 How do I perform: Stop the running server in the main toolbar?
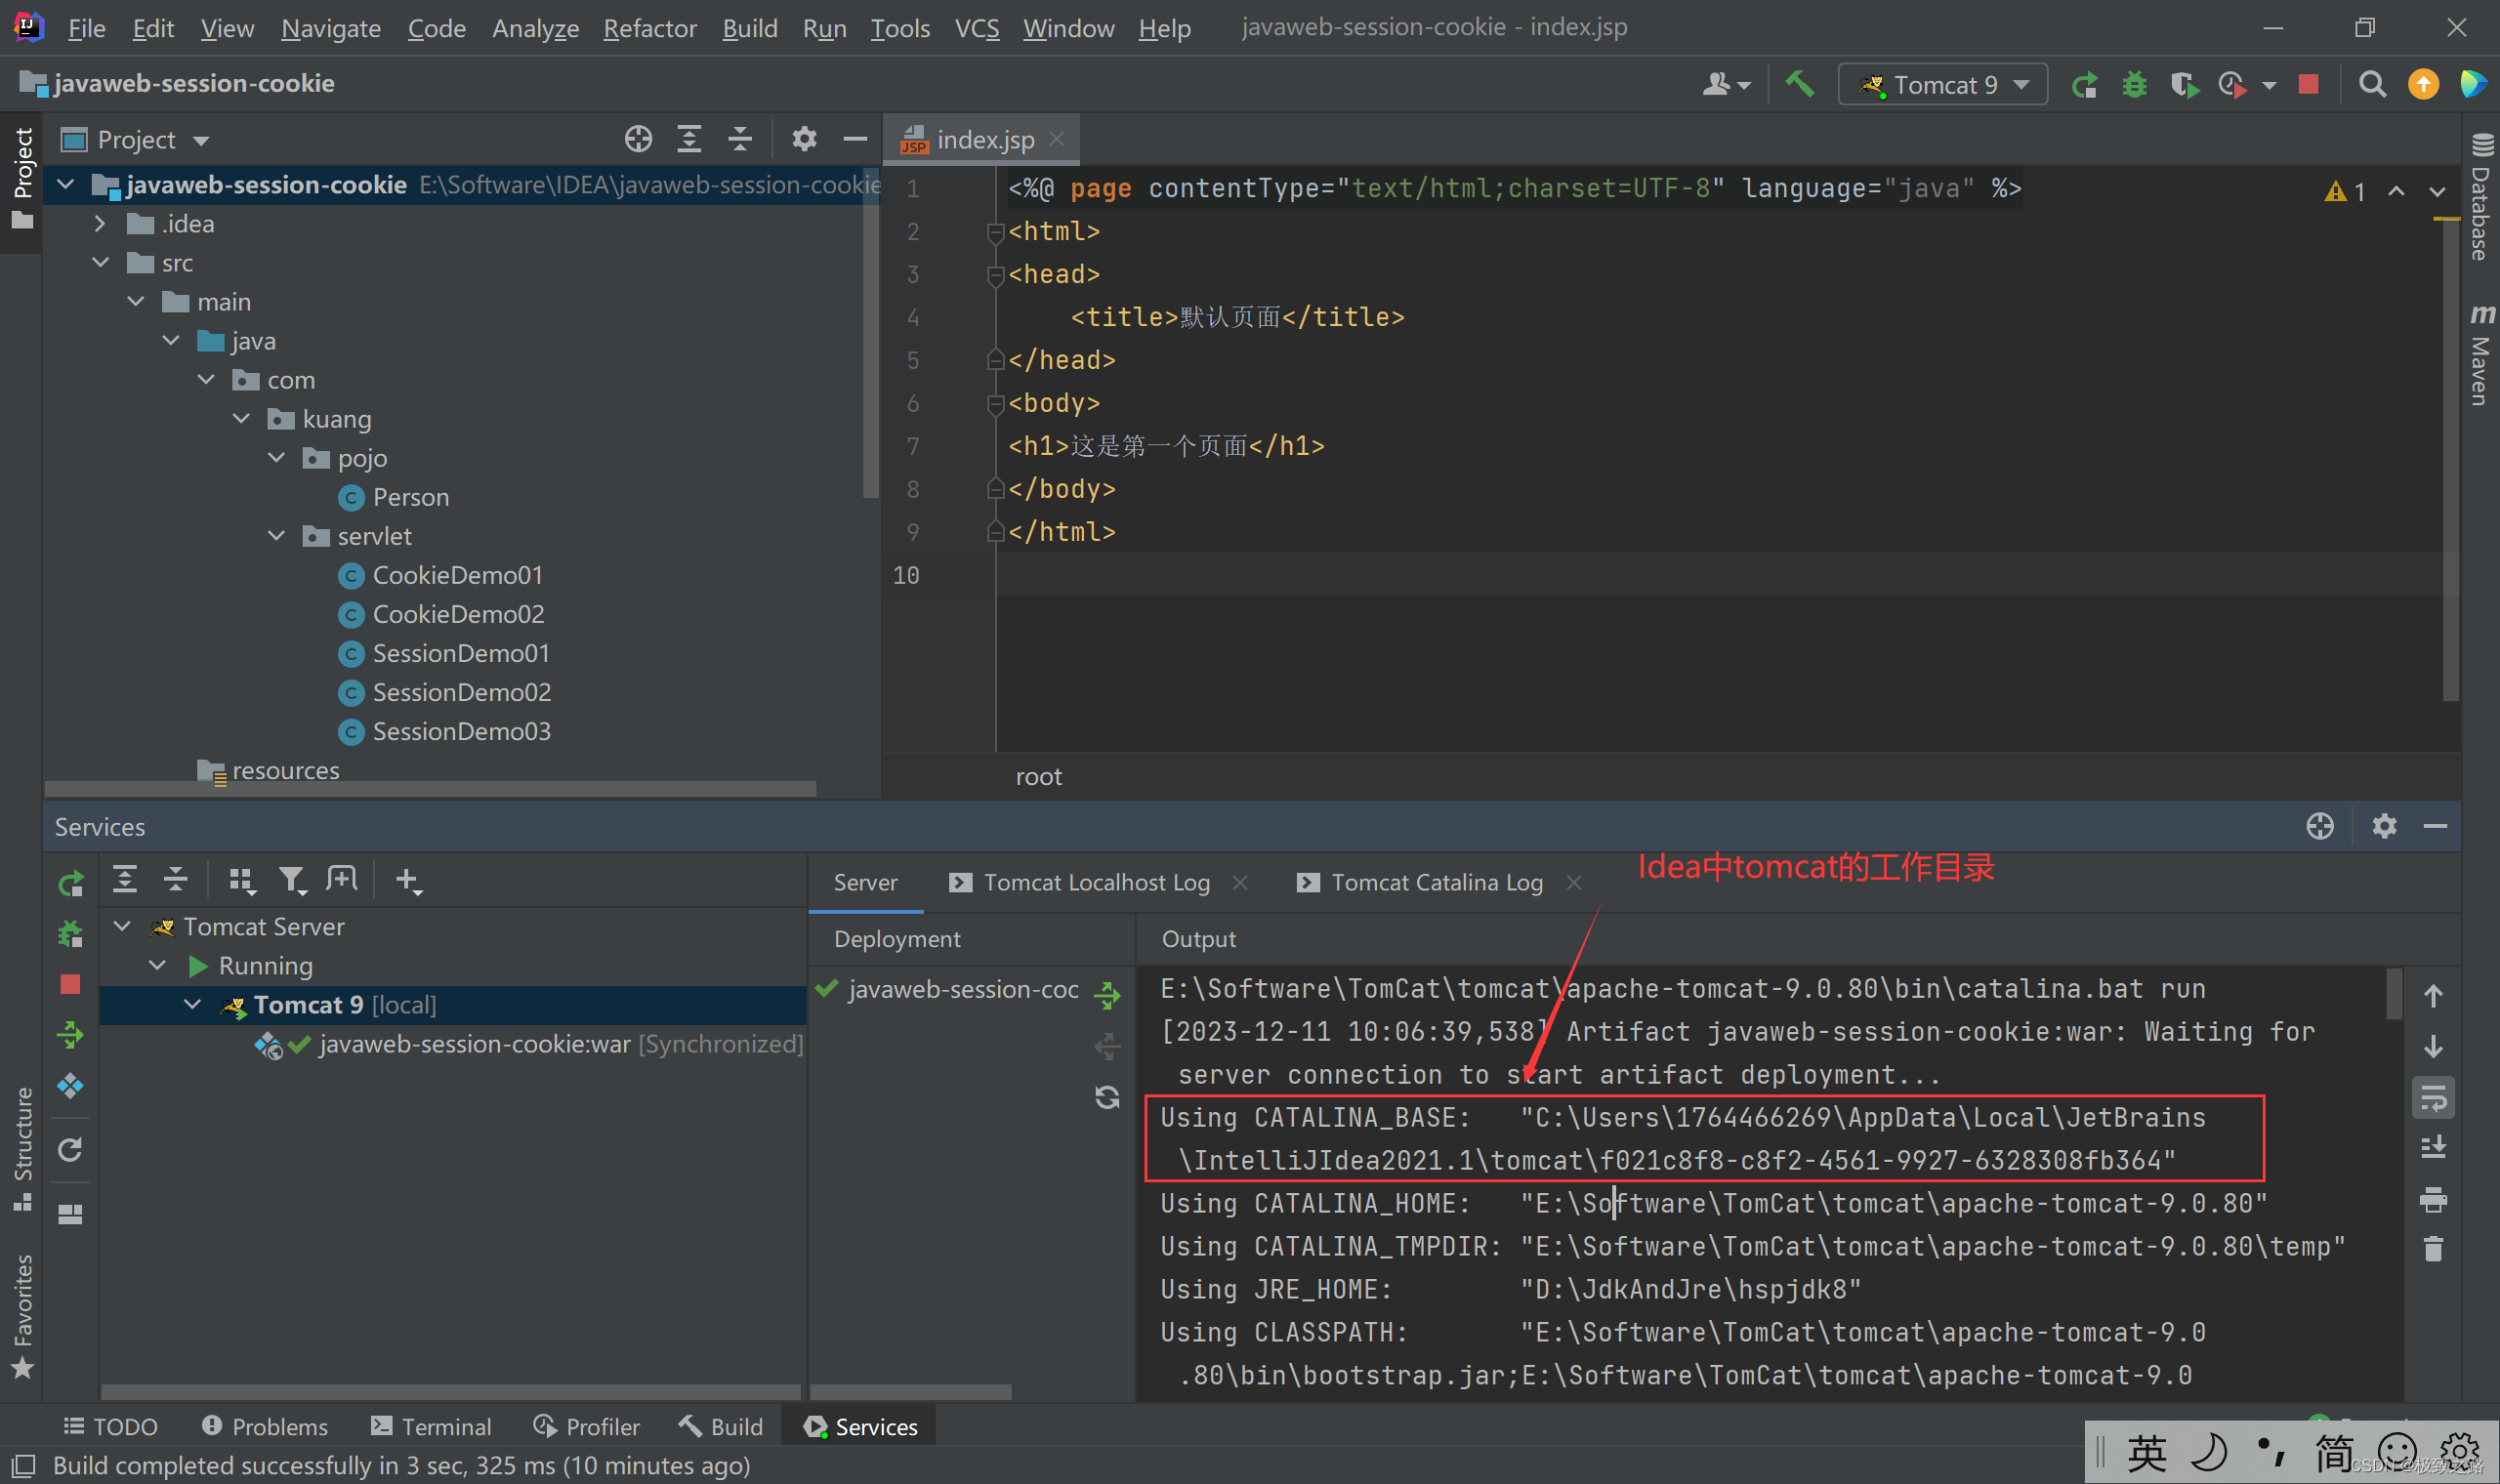(x=2309, y=84)
